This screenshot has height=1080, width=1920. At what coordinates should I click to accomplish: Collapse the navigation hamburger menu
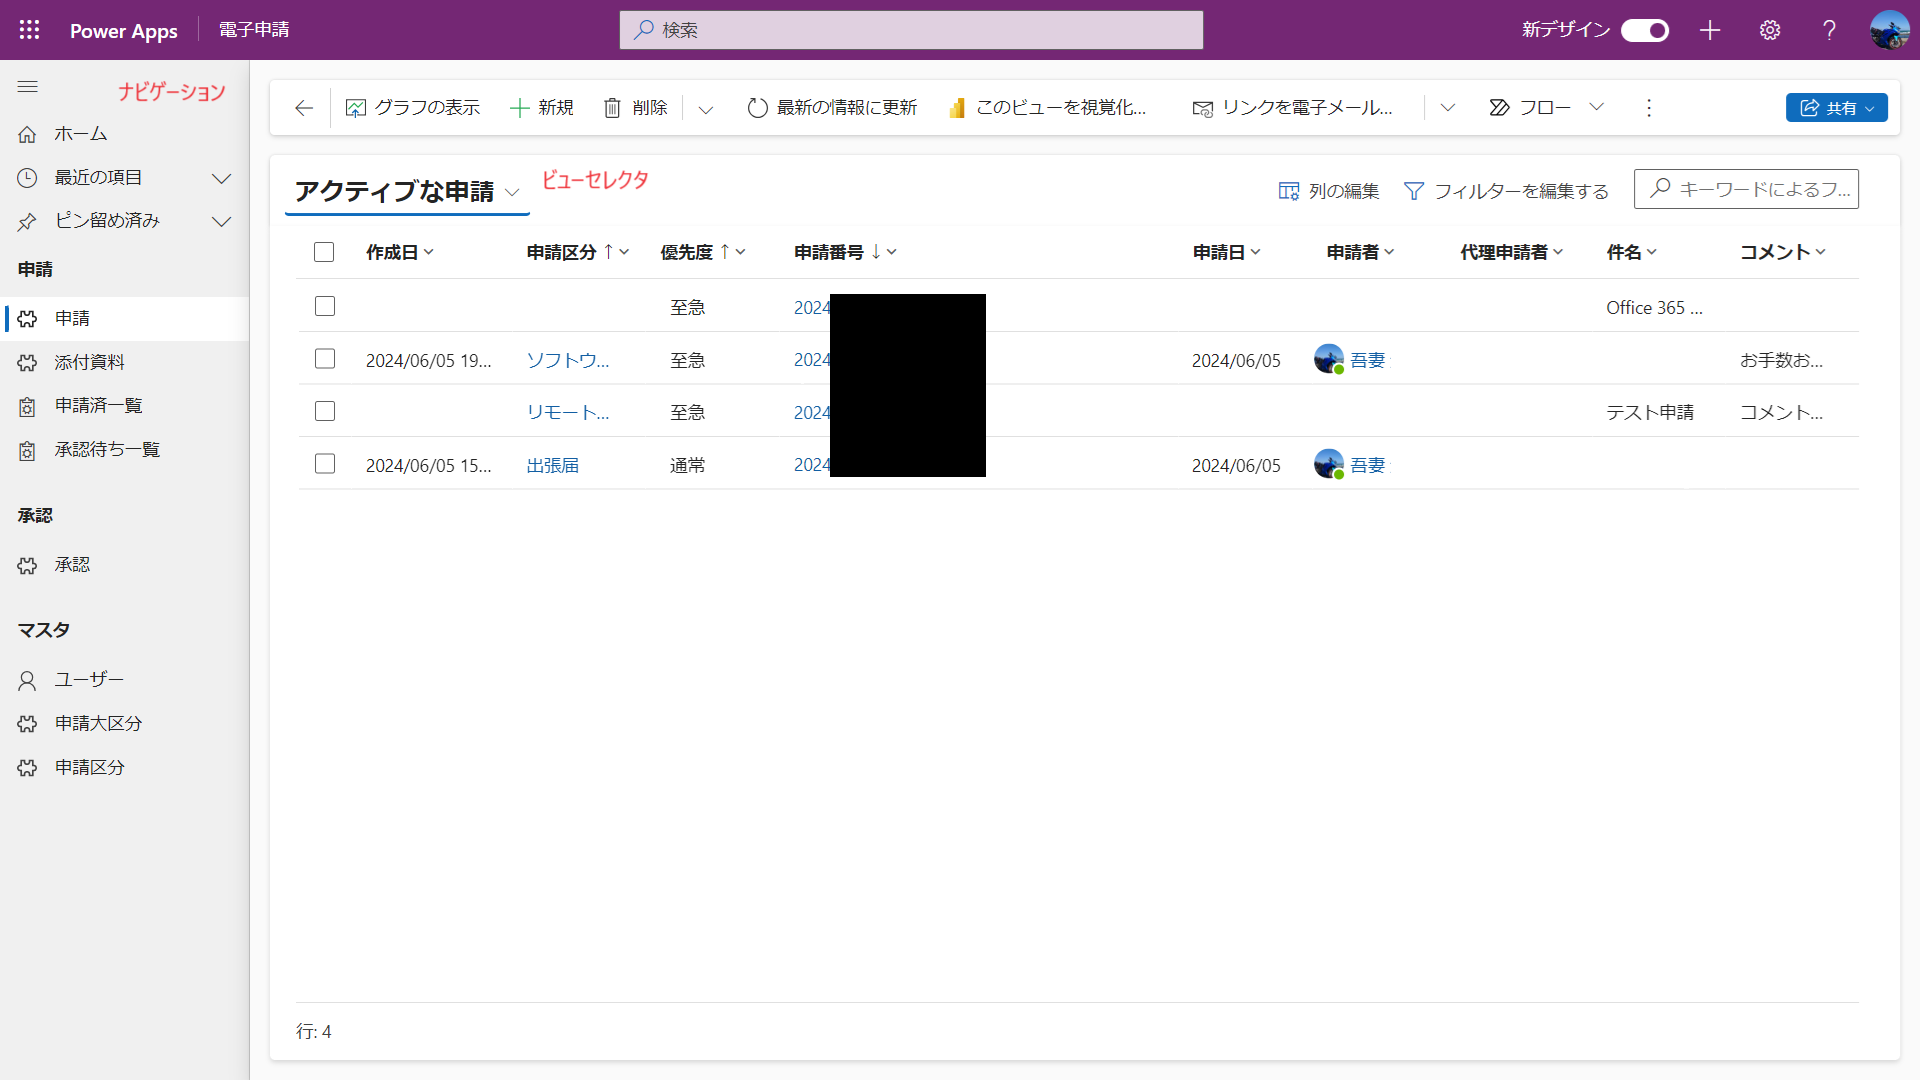tap(28, 87)
